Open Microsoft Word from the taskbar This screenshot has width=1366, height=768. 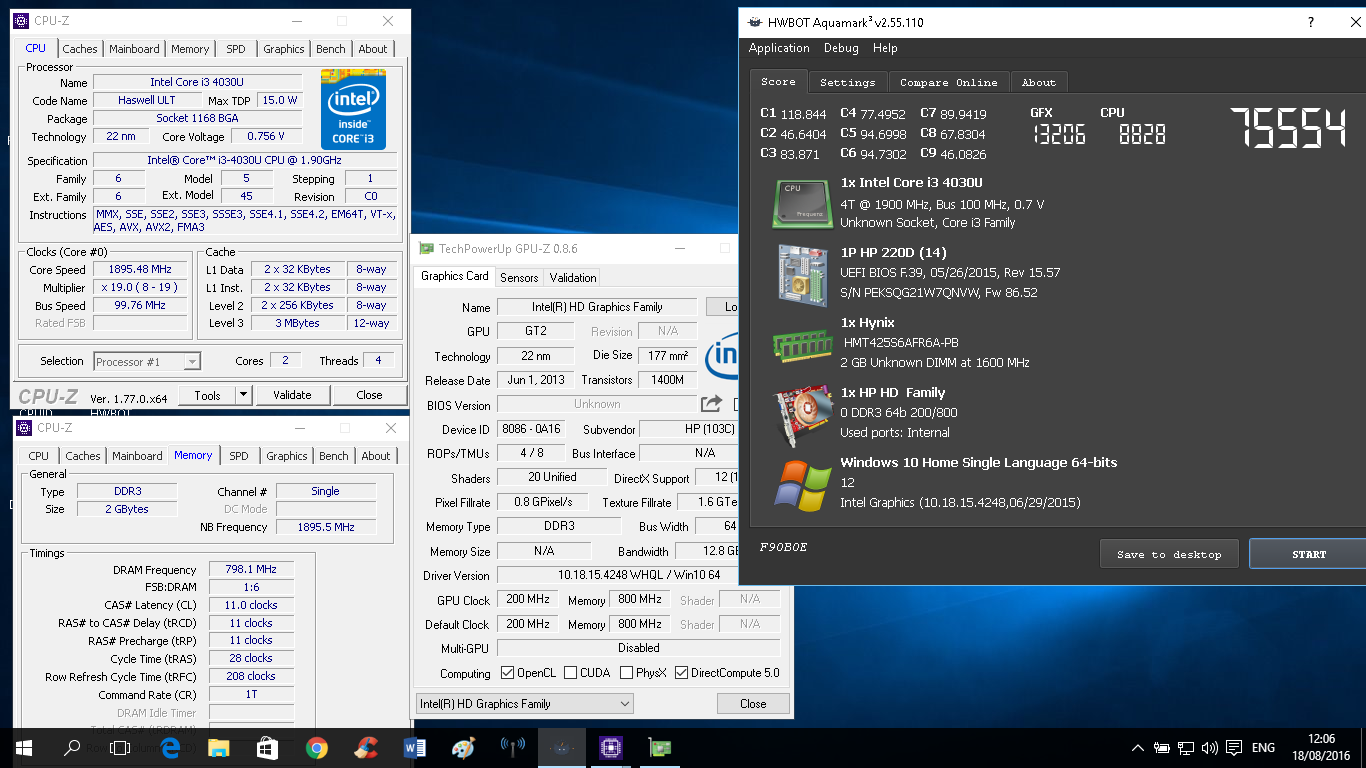click(x=414, y=747)
